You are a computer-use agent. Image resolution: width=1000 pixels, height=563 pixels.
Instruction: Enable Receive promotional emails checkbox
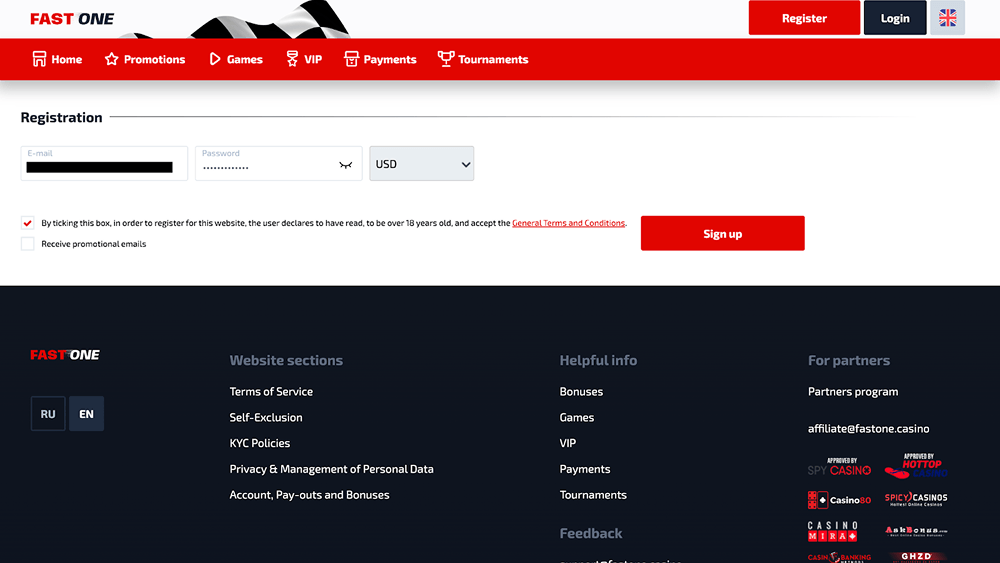28,244
